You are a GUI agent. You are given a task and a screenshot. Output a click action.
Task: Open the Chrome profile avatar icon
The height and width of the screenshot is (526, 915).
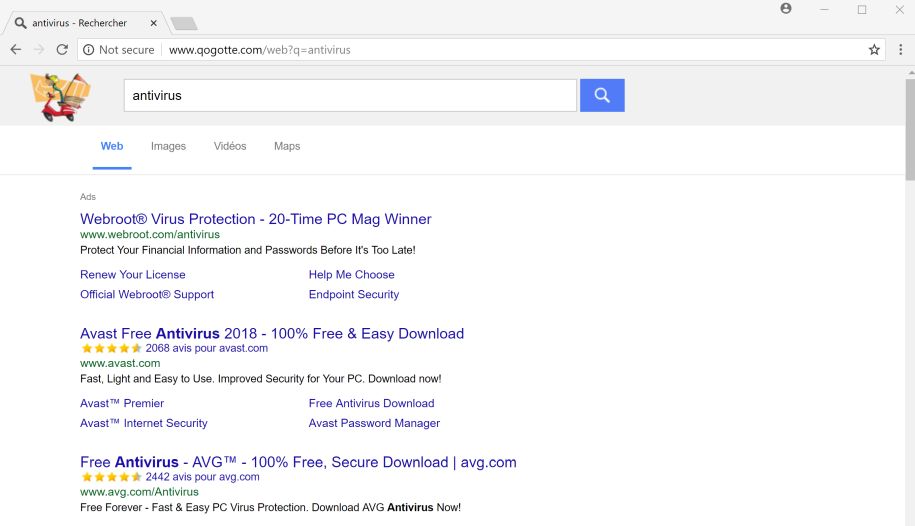[786, 9]
